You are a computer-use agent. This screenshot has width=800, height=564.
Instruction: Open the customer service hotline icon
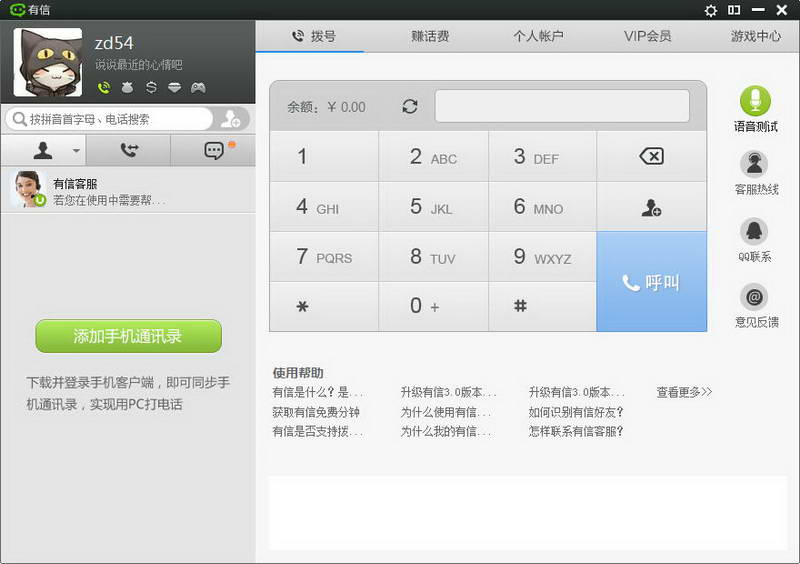tap(755, 164)
